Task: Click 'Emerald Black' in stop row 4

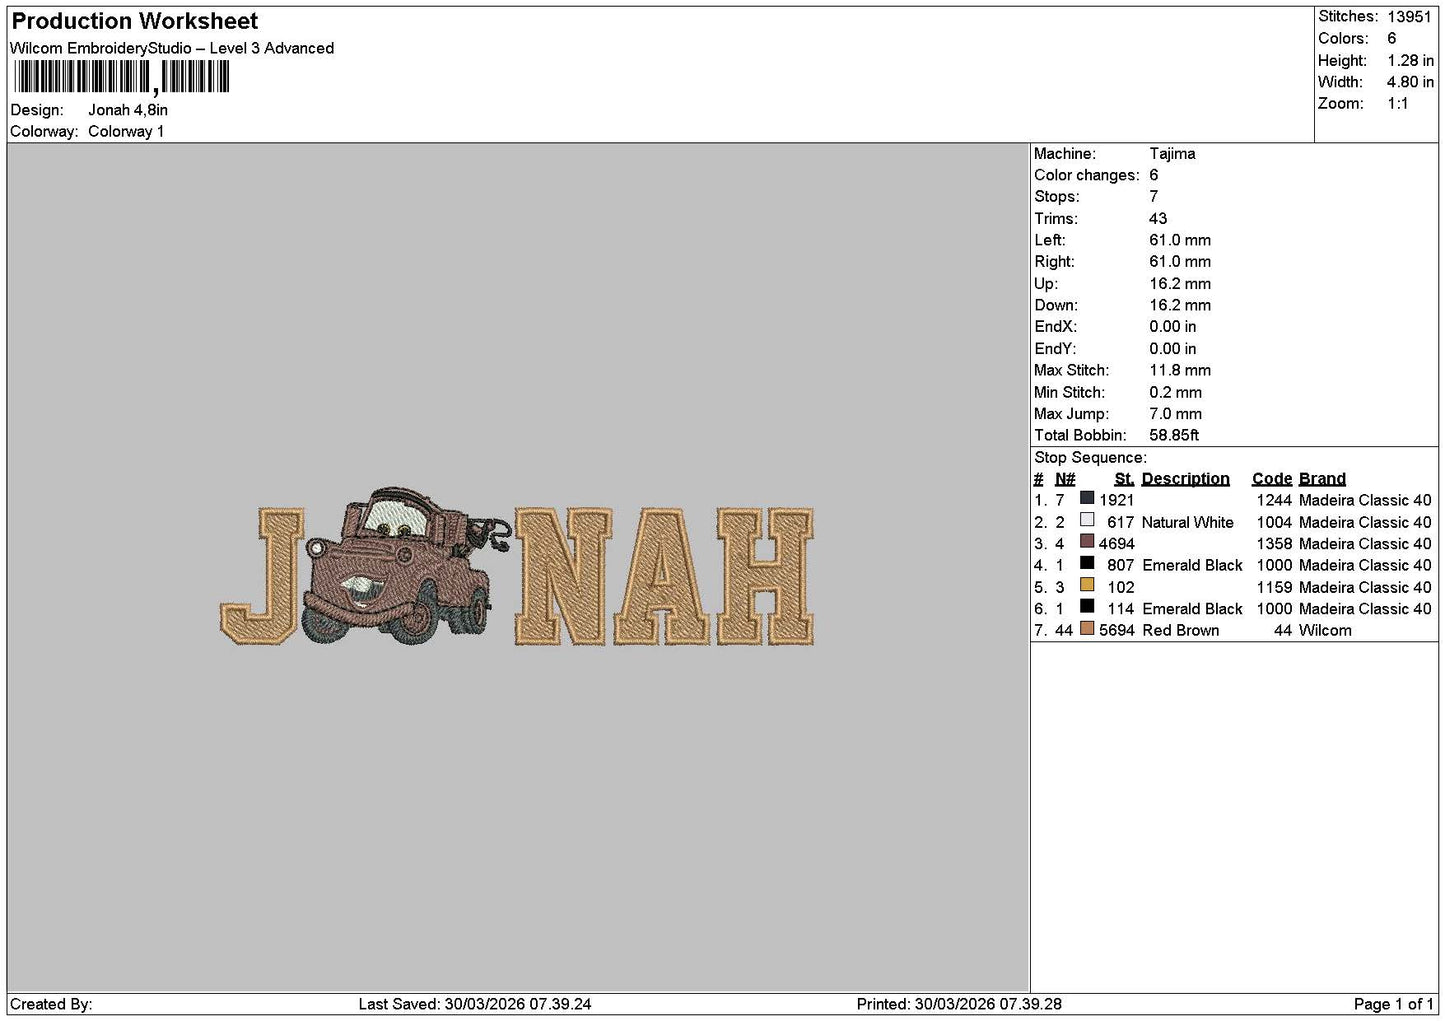Action: pos(1192,565)
